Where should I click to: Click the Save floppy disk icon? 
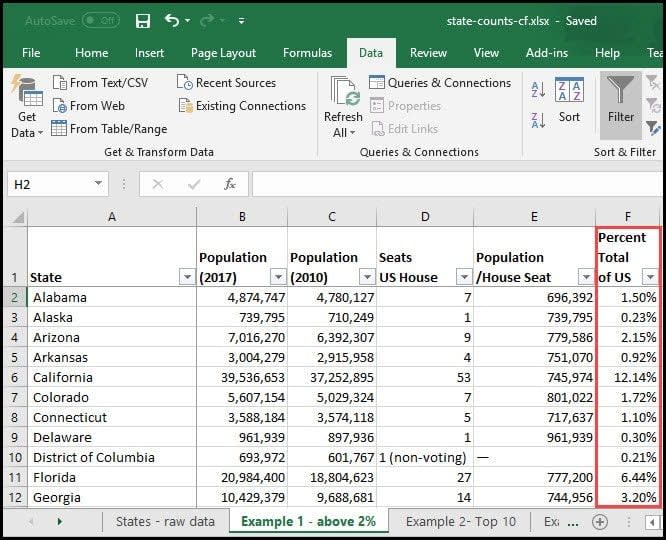(x=143, y=20)
